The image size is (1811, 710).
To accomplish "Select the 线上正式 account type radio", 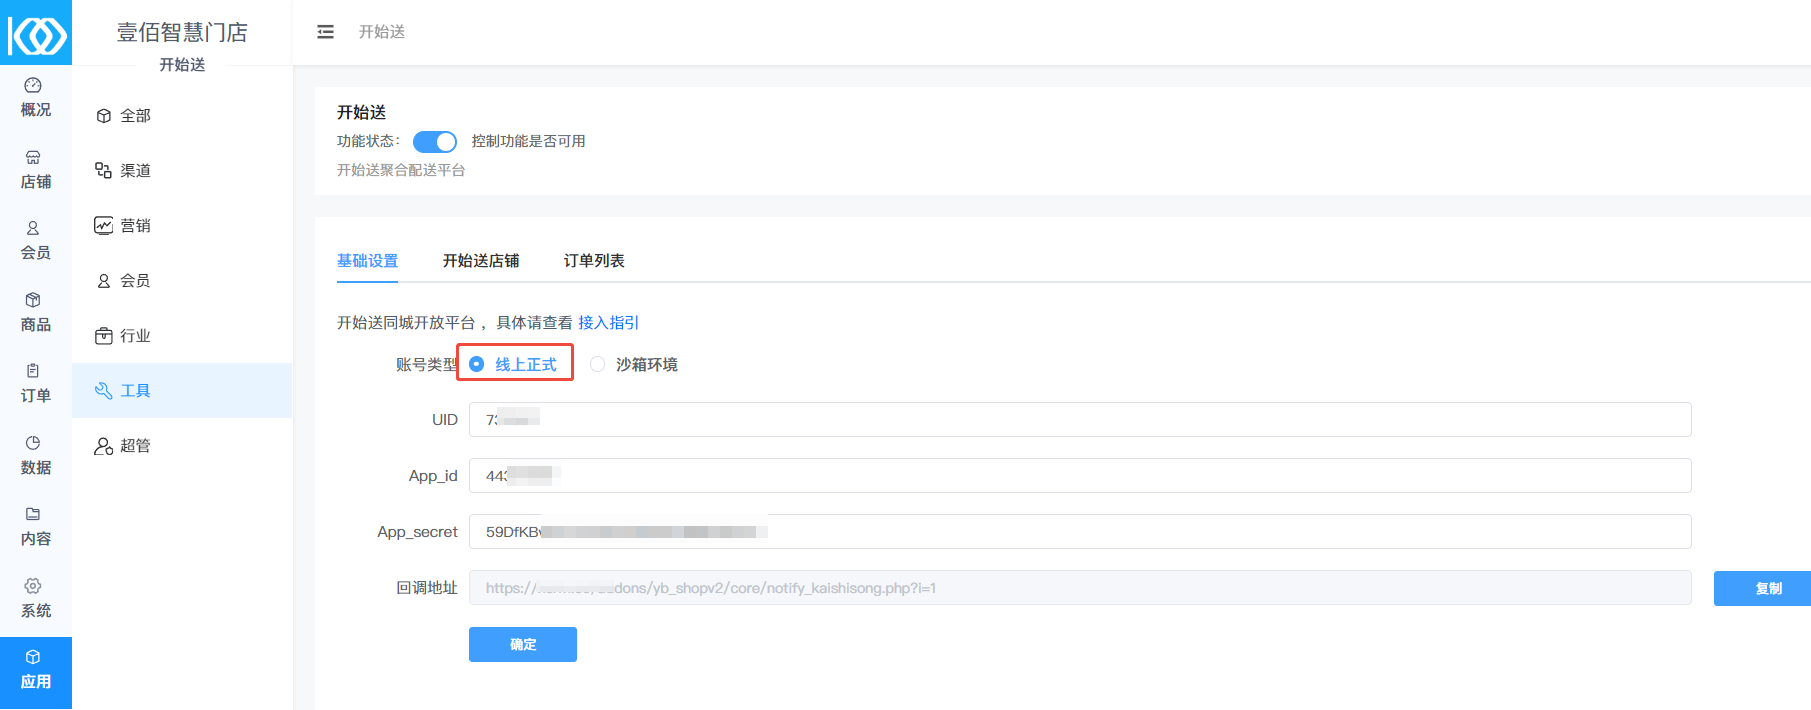I will click(477, 364).
